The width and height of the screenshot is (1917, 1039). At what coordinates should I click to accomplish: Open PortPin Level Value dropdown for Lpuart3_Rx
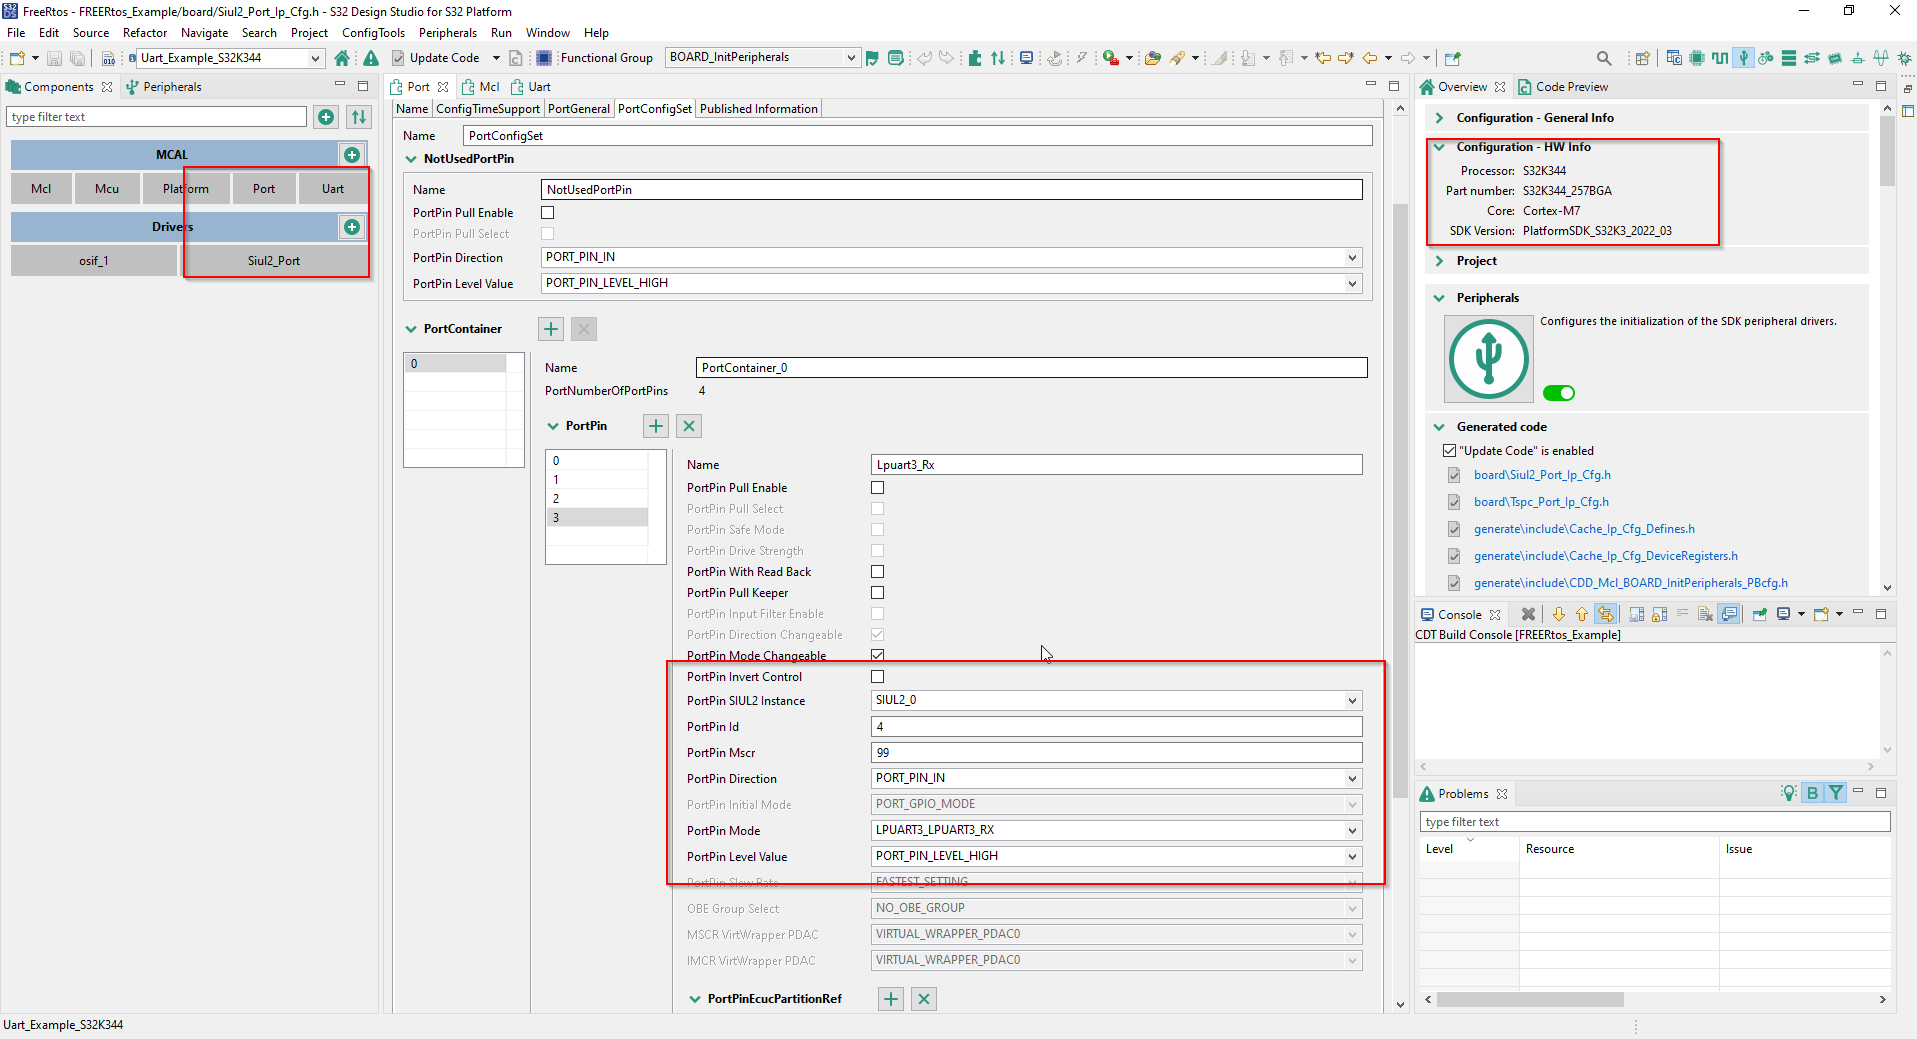coord(1116,856)
